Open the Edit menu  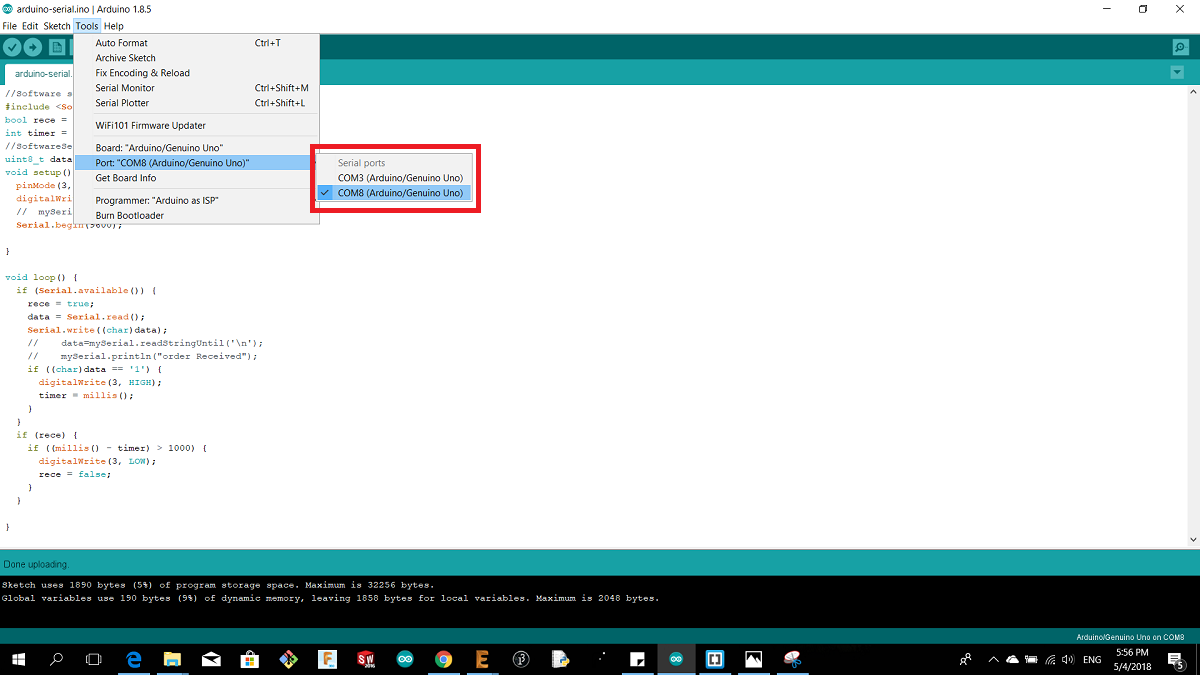30,26
